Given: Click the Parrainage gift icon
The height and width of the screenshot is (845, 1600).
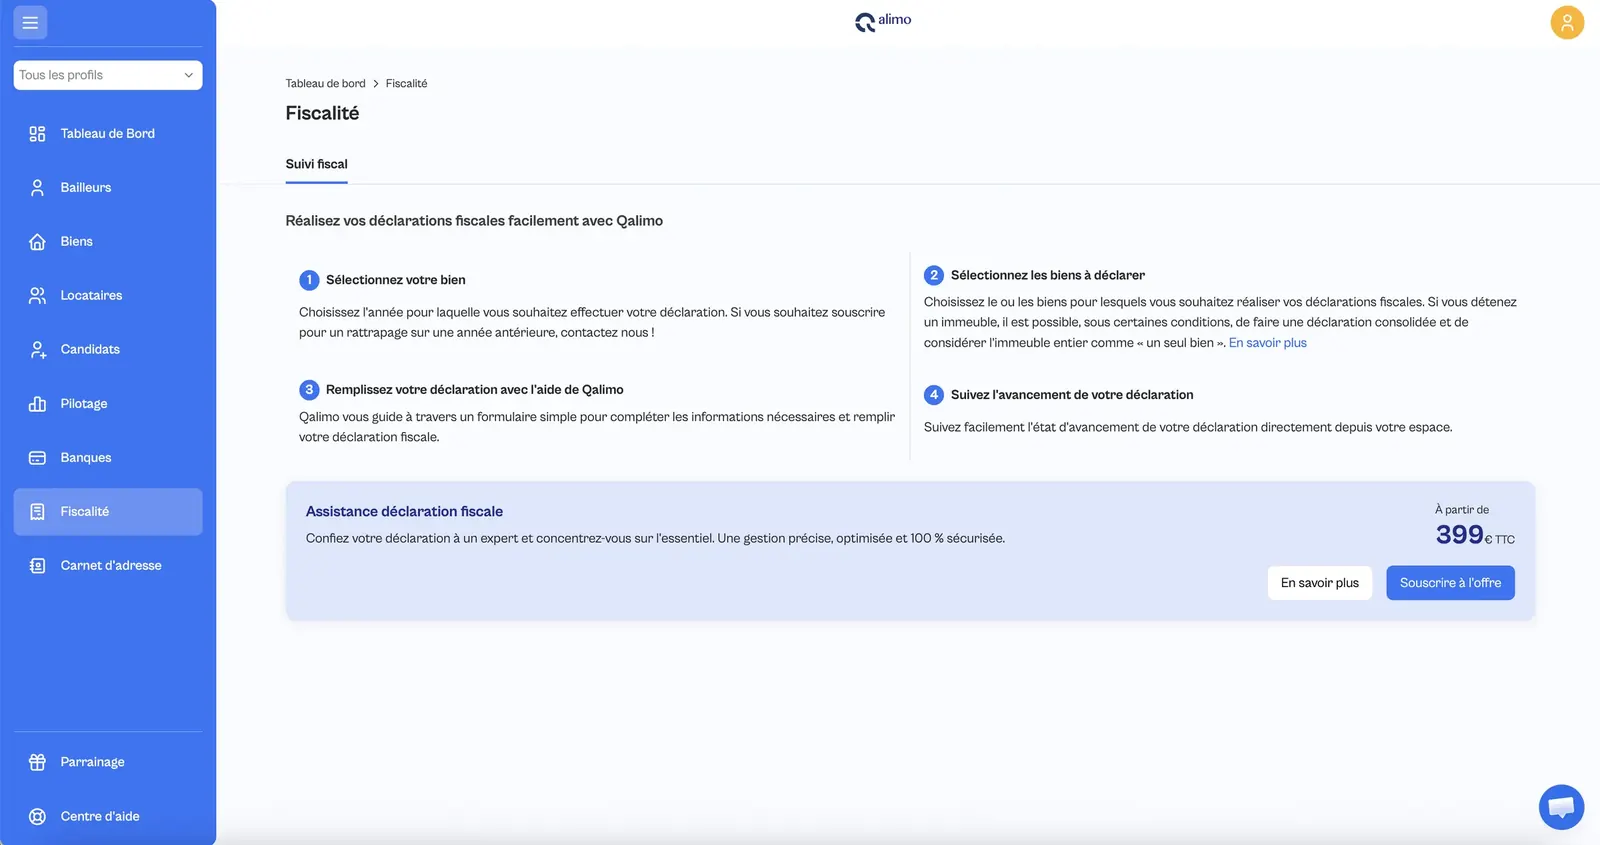Looking at the screenshot, I should (x=37, y=762).
